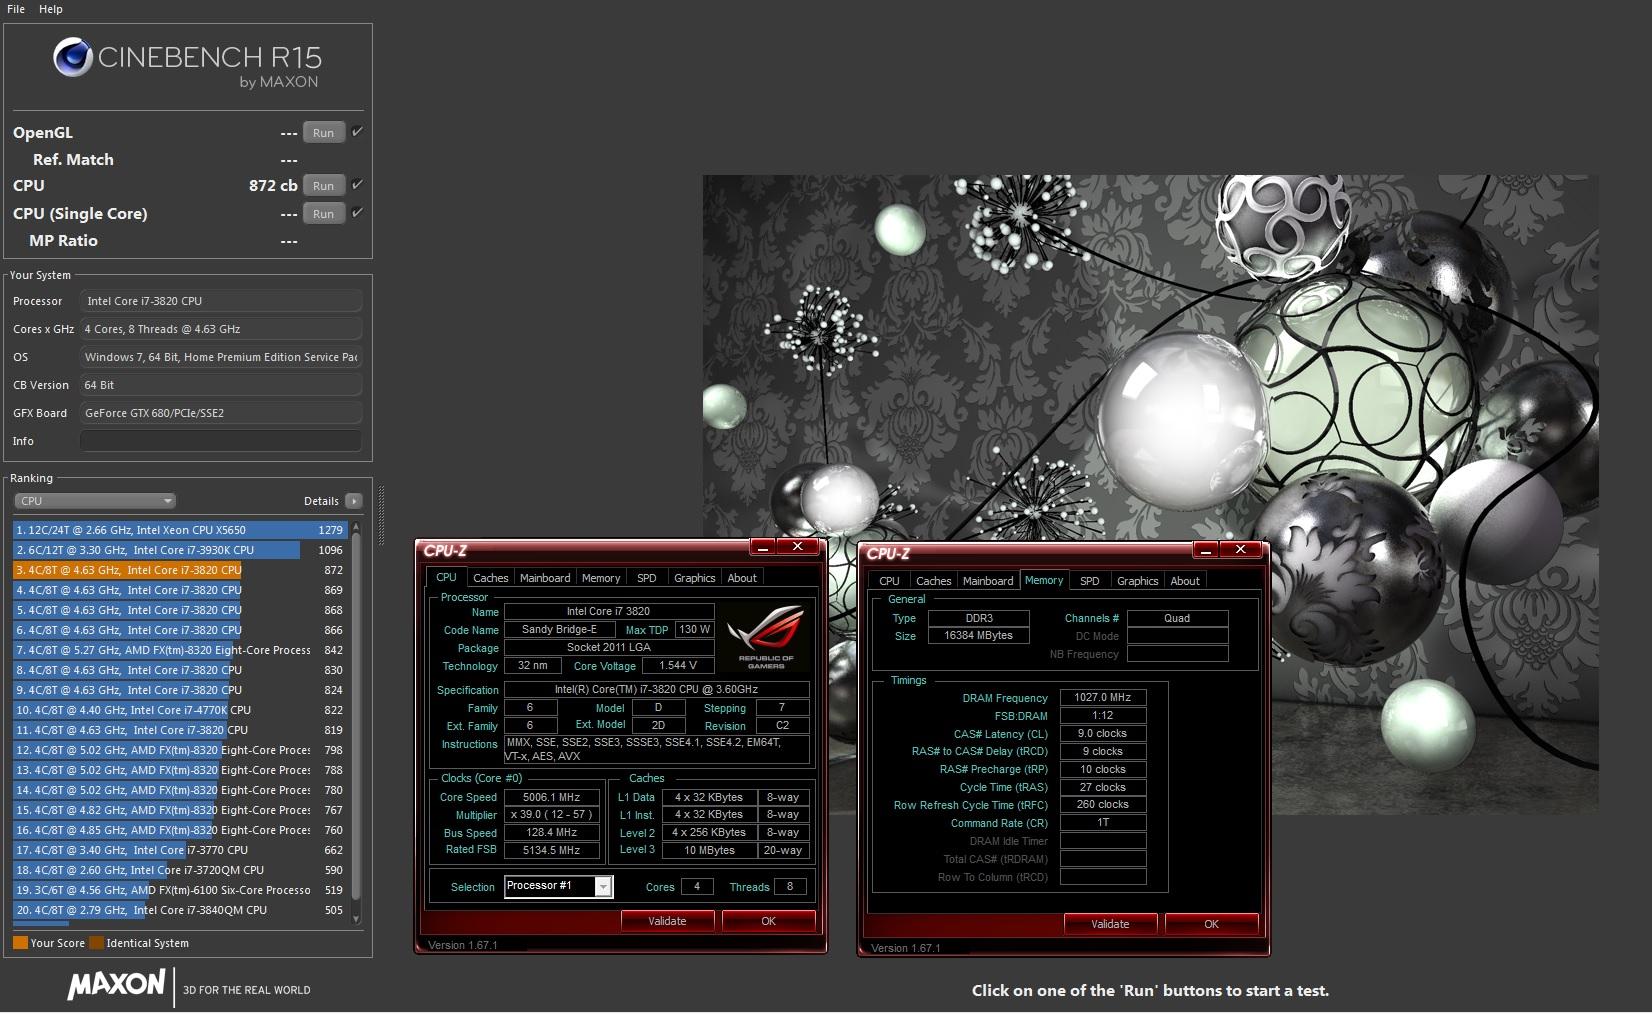
Task: Click the Processor name field i7-3820
Action: 221,301
